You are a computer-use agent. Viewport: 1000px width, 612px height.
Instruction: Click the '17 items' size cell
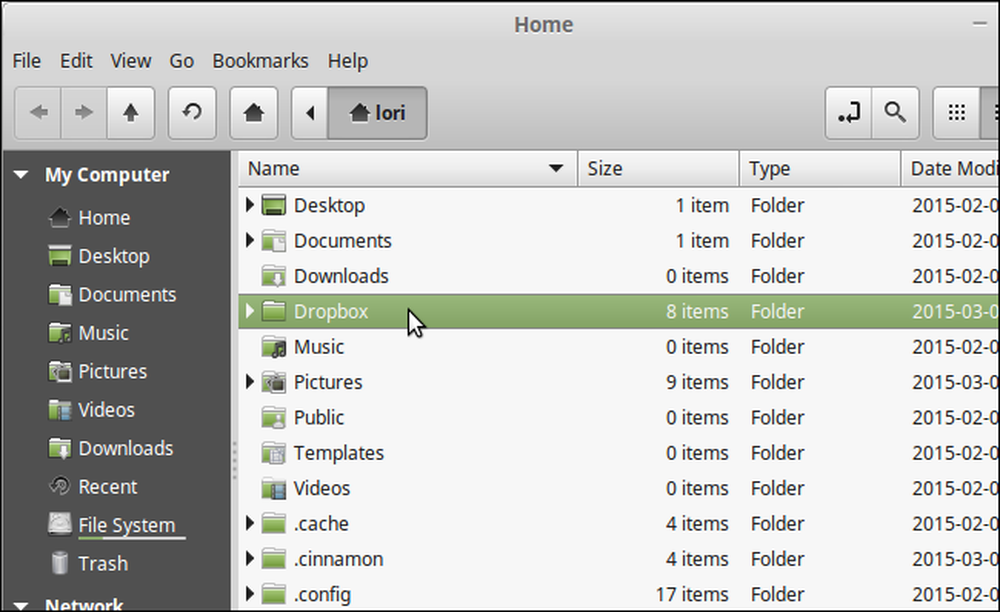692,594
